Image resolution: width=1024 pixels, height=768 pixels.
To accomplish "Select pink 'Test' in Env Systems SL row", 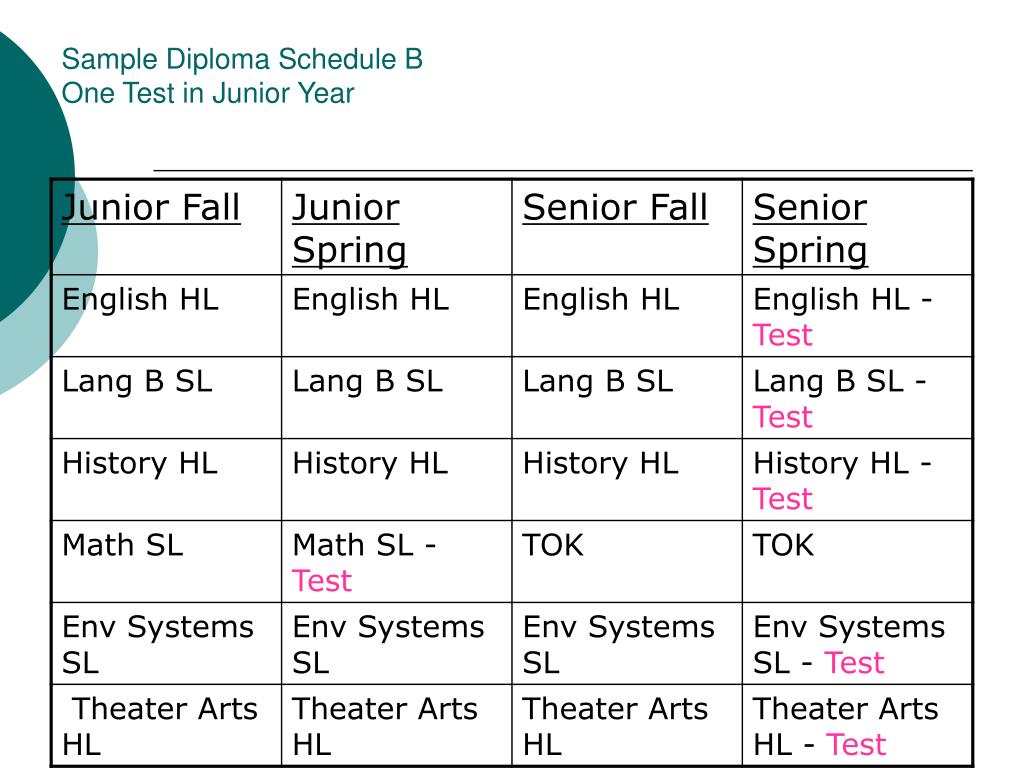I will (854, 663).
